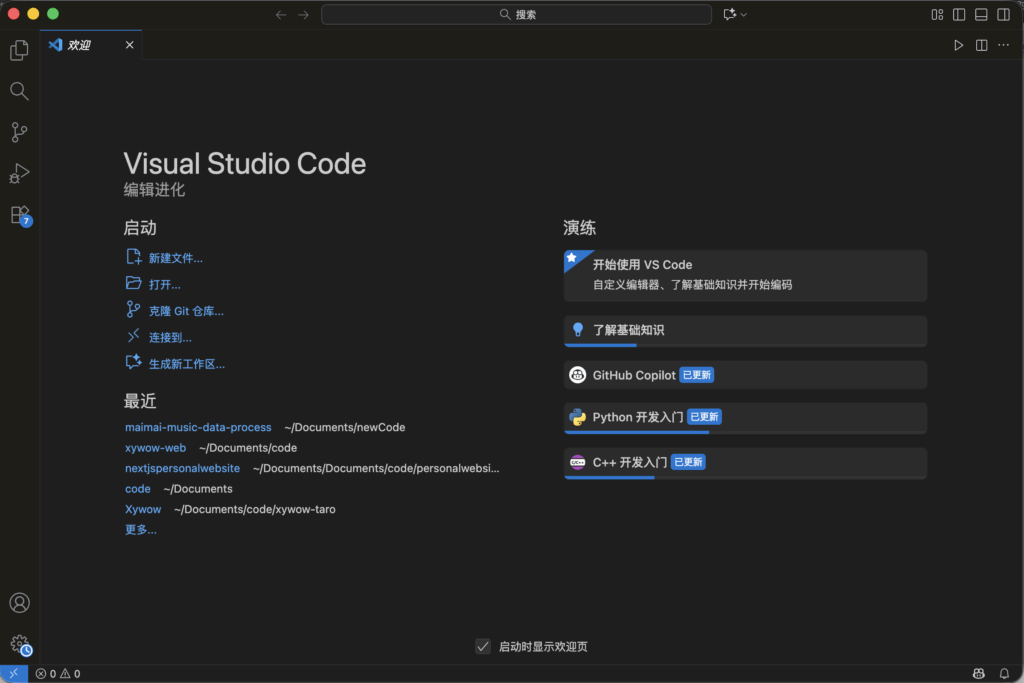This screenshot has height=683, width=1024.
Task: Toggle the bottom panel visibility
Action: (981, 15)
